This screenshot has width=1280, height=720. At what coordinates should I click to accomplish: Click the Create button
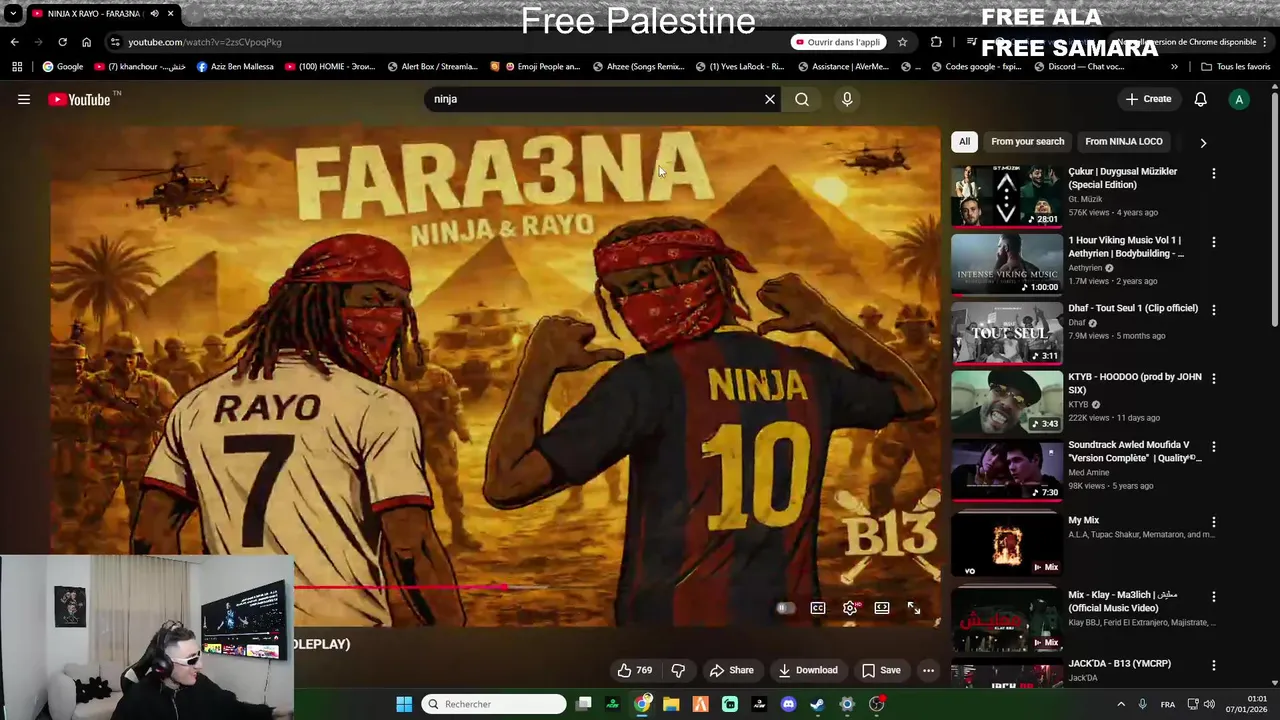click(x=1148, y=99)
